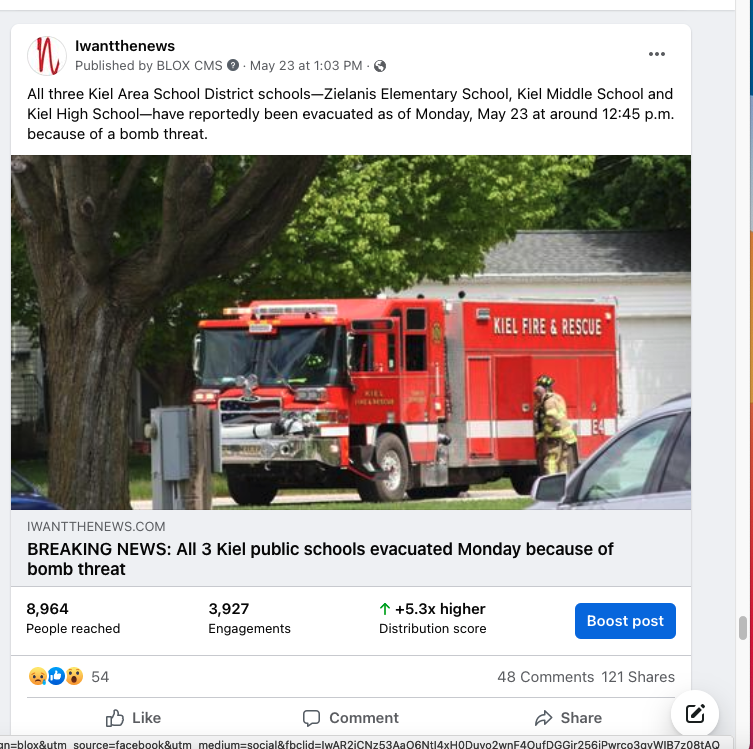Viewport: 753px width, 749px height.
Task: Click the BLOX CMS help question icon
Action: point(233,65)
